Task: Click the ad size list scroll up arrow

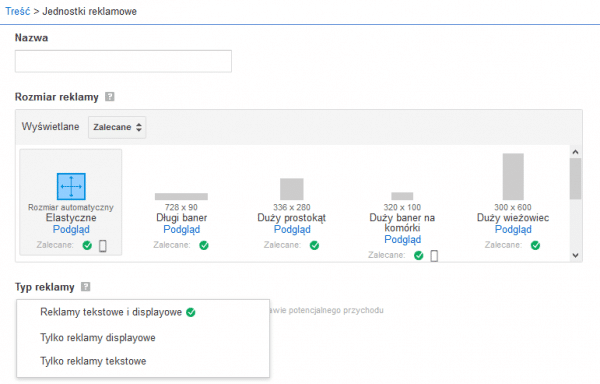Action: (x=575, y=152)
